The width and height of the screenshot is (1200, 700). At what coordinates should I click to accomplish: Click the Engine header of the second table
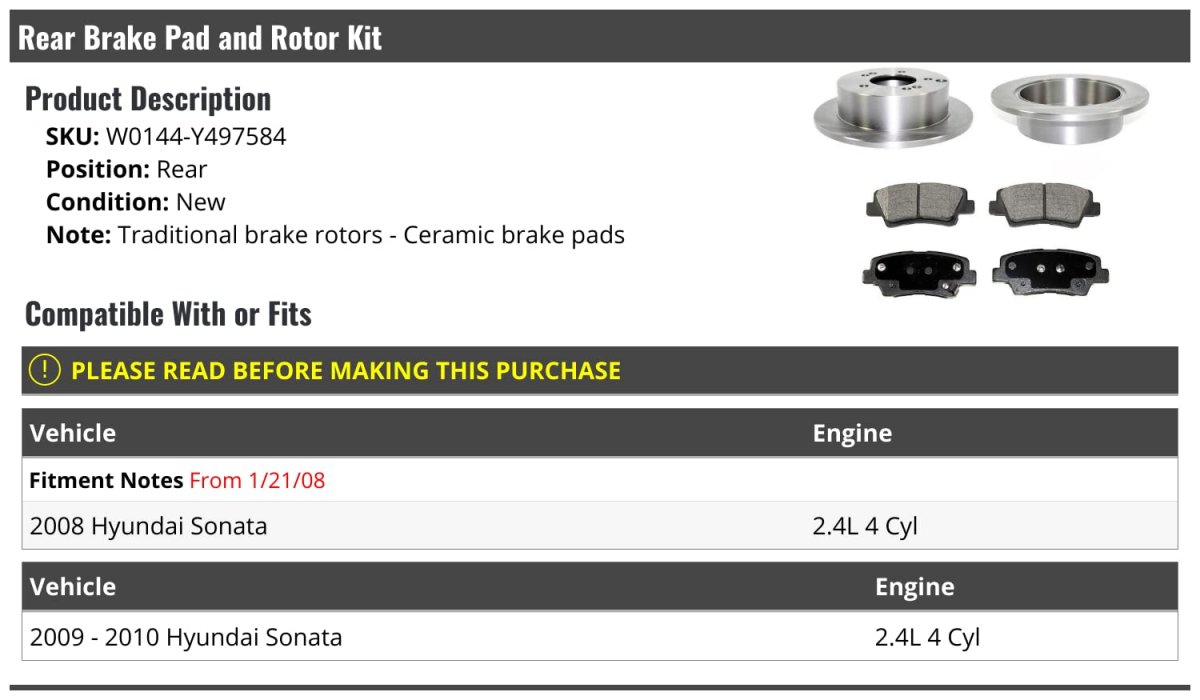click(x=914, y=587)
